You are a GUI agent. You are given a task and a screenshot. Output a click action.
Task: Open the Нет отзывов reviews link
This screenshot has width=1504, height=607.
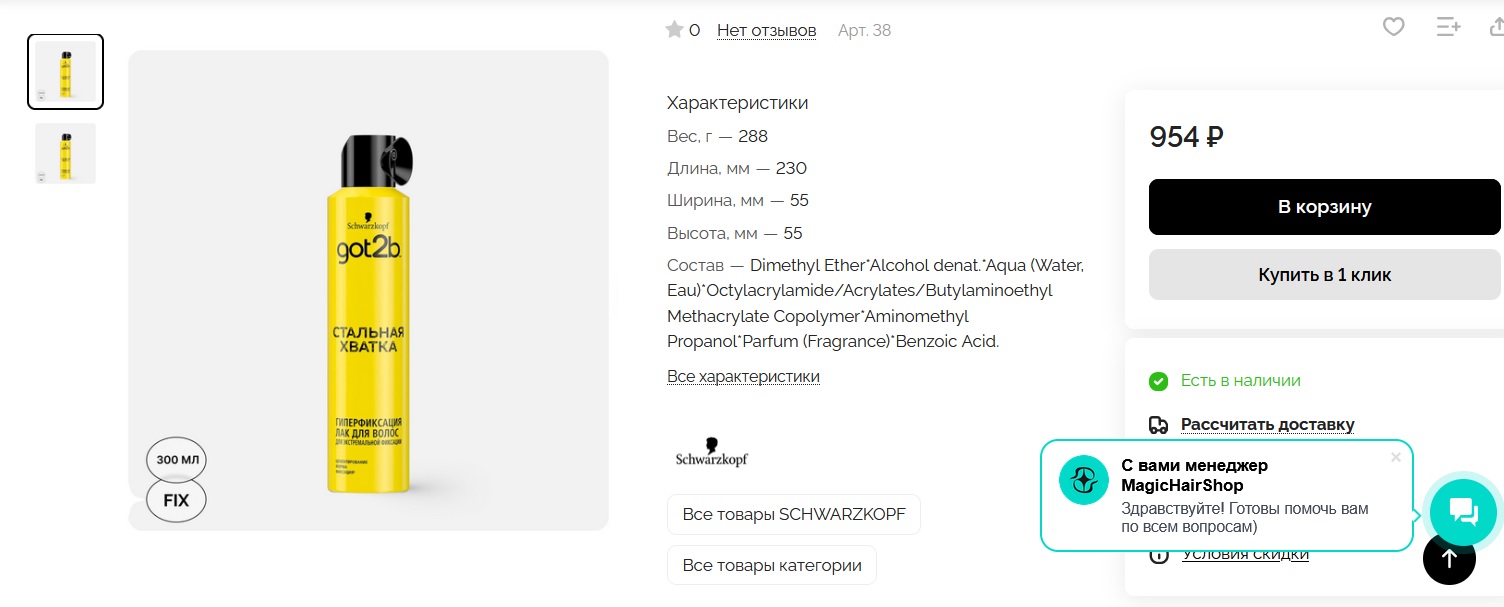tap(766, 30)
